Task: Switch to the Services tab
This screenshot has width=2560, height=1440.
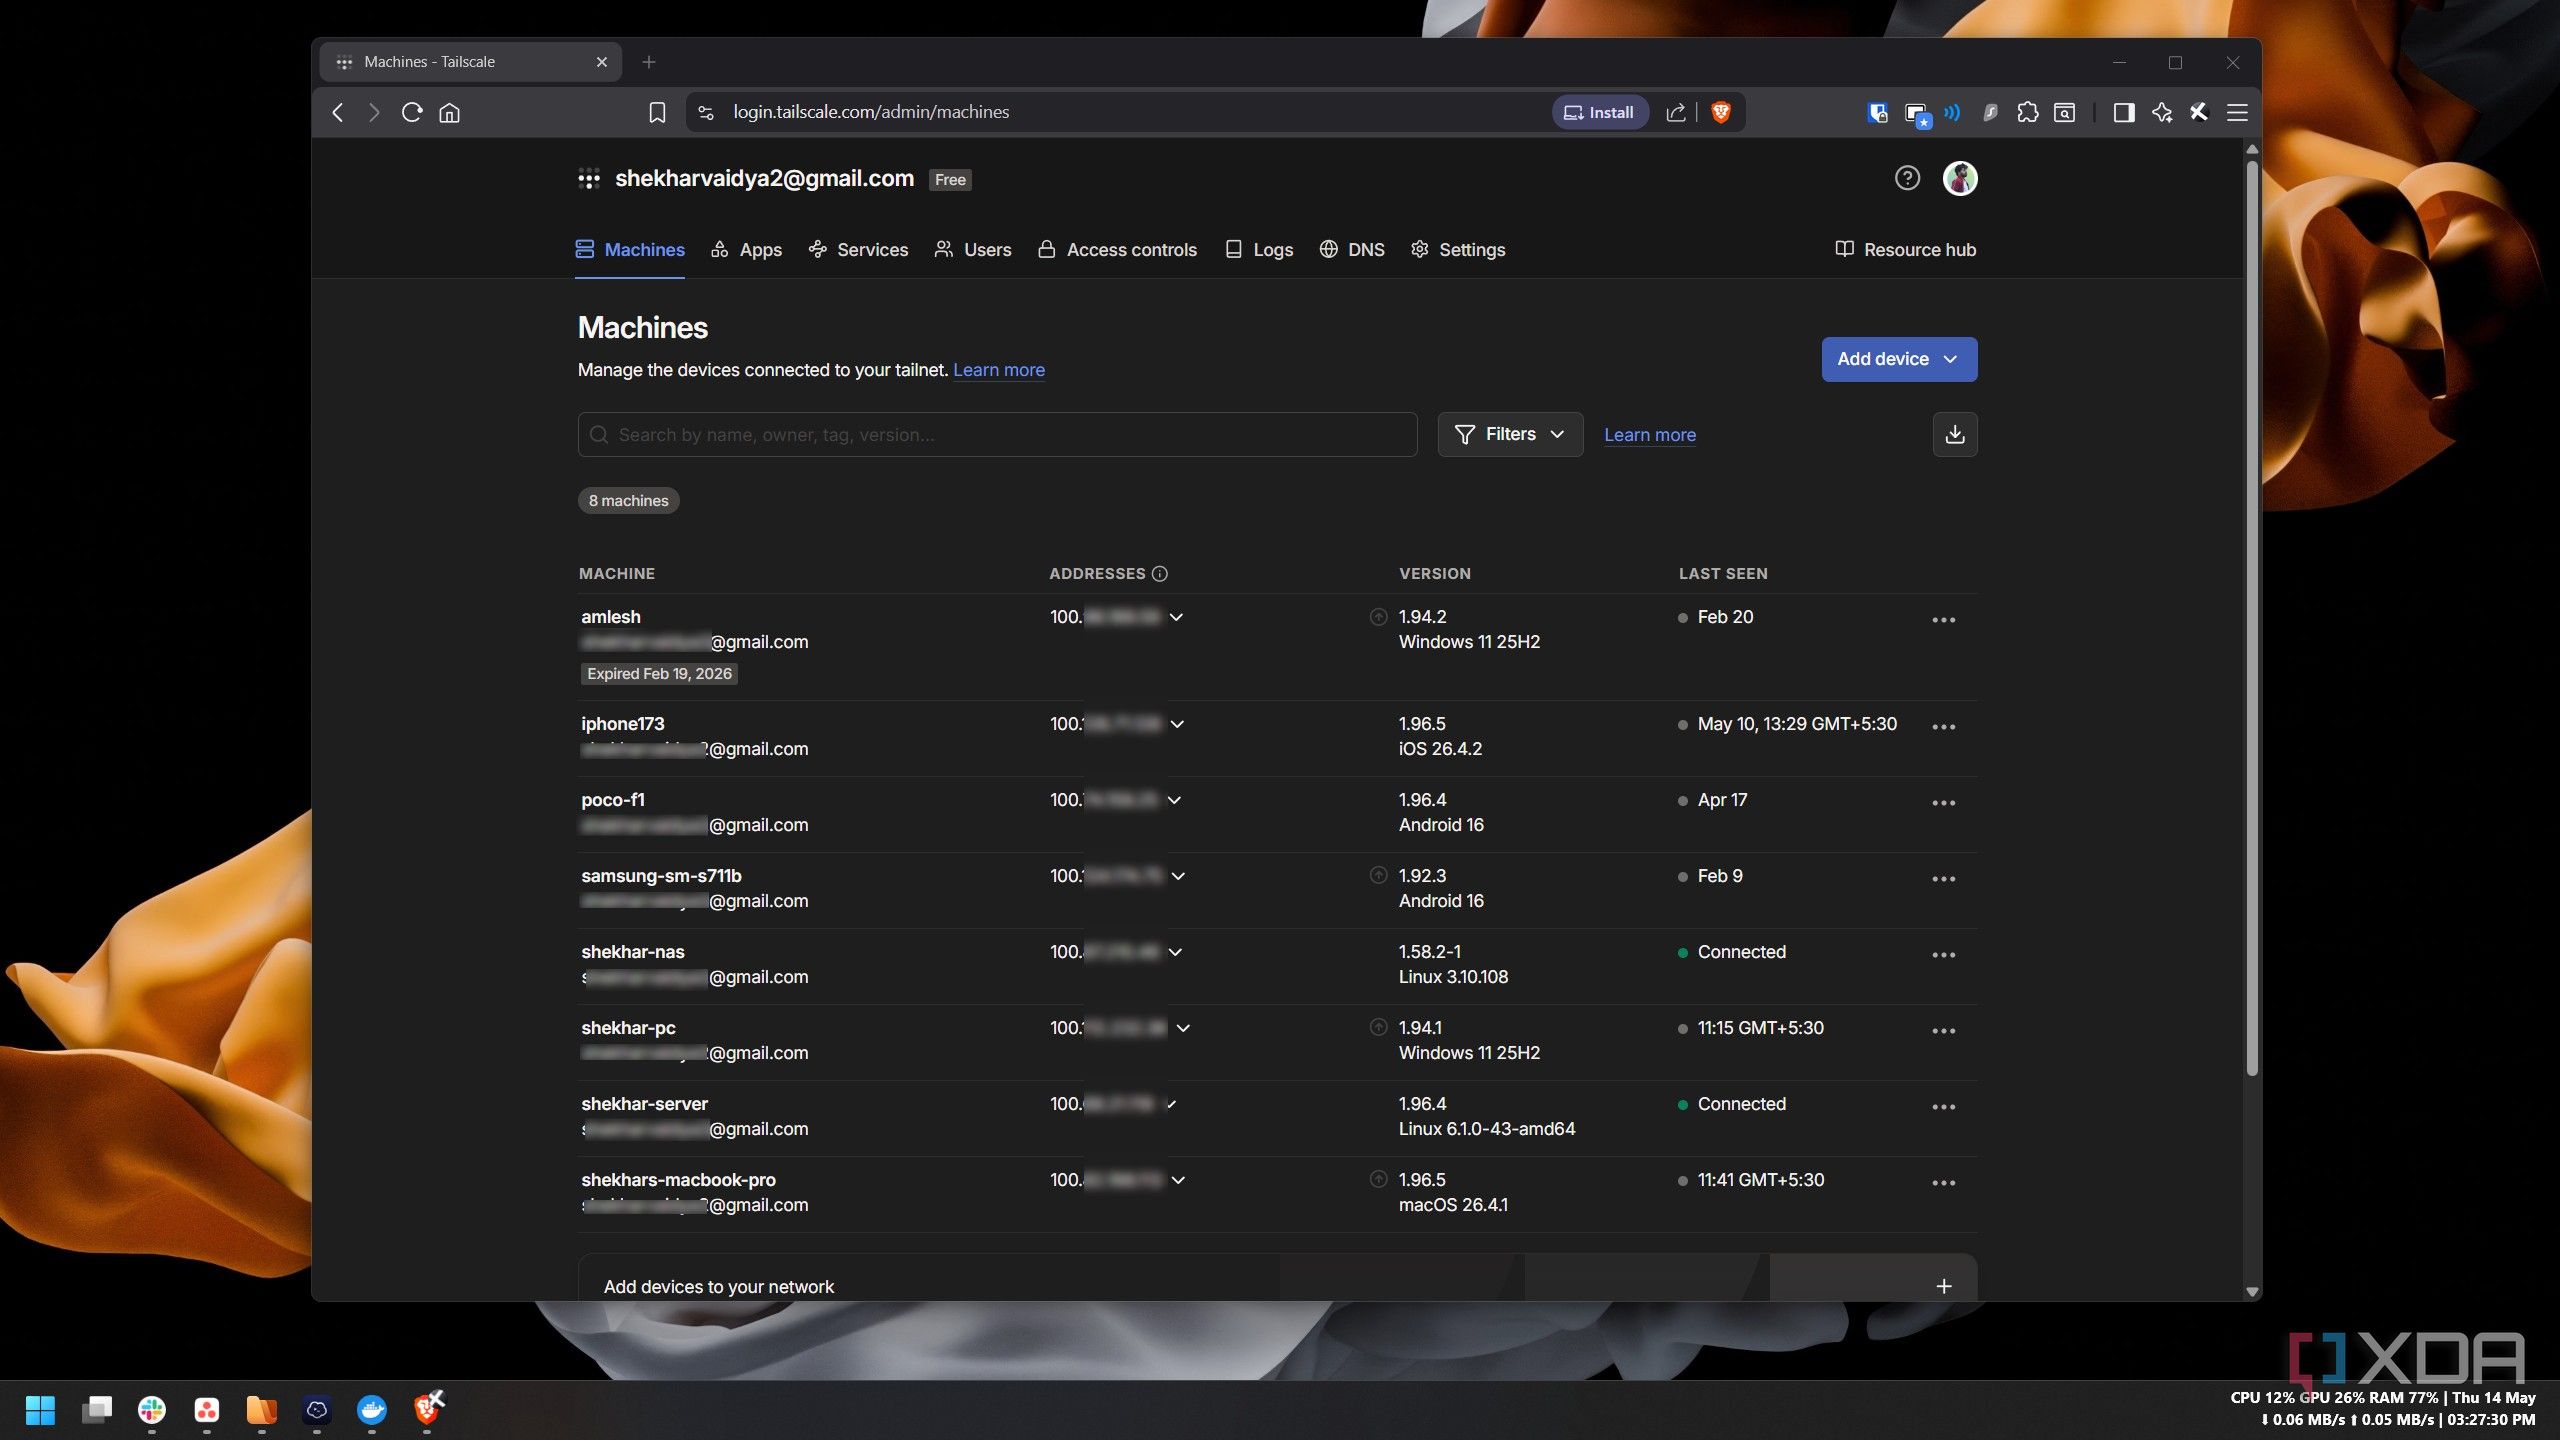Action: pos(859,250)
